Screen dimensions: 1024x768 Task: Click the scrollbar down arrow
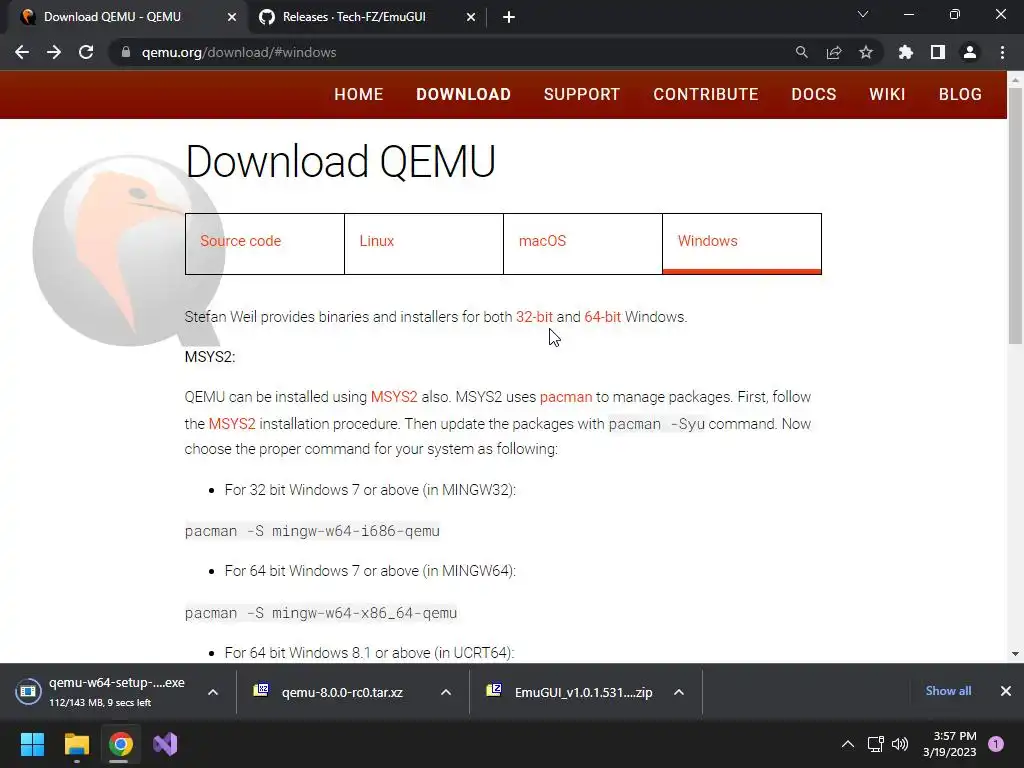pyautogui.click(x=1015, y=654)
